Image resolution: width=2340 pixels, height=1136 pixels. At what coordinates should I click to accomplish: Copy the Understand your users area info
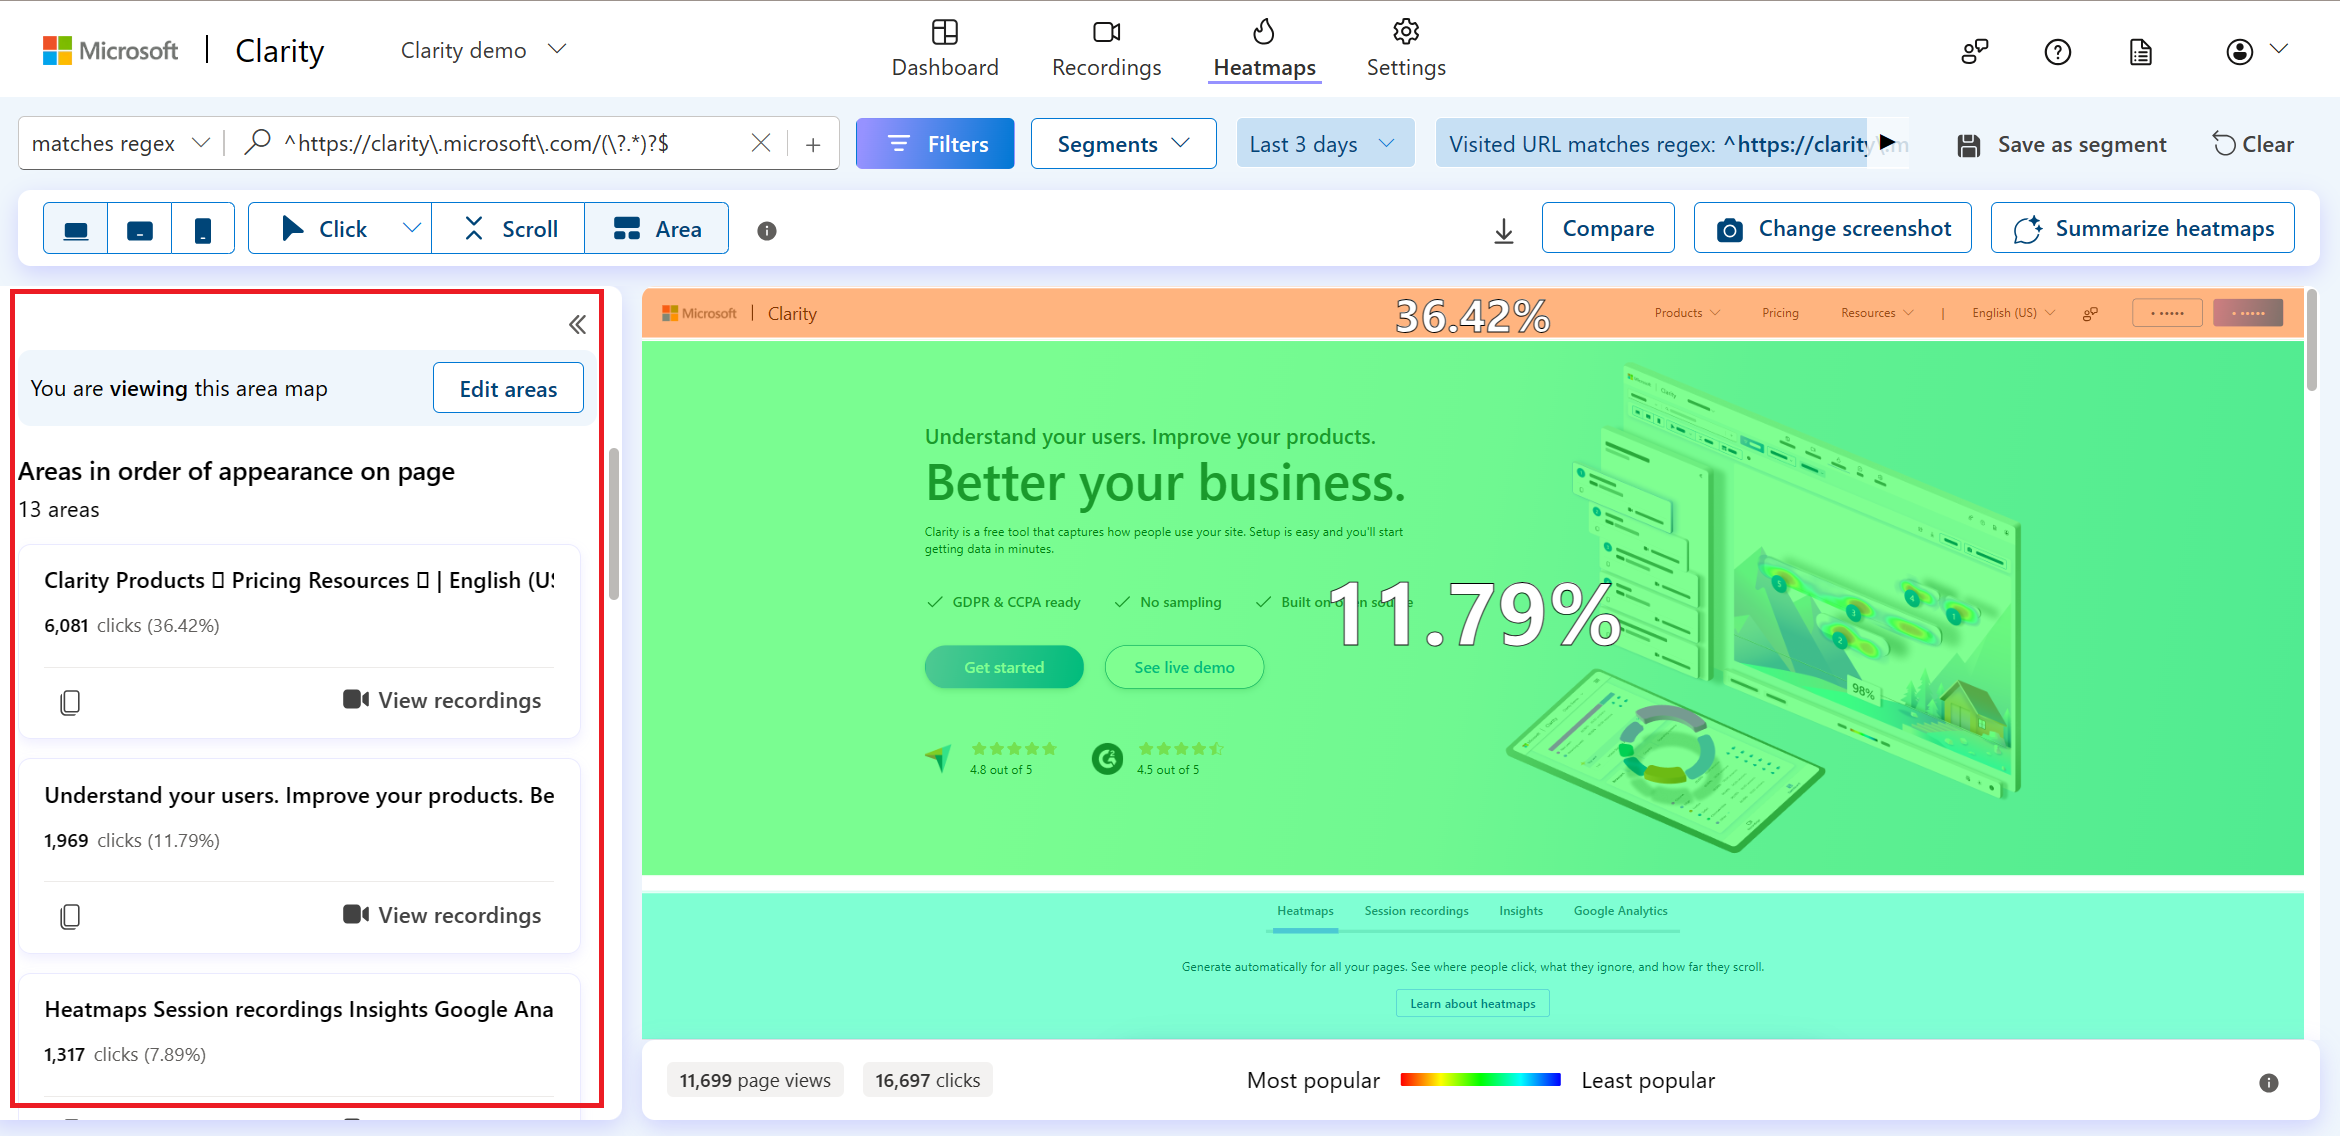(70, 916)
